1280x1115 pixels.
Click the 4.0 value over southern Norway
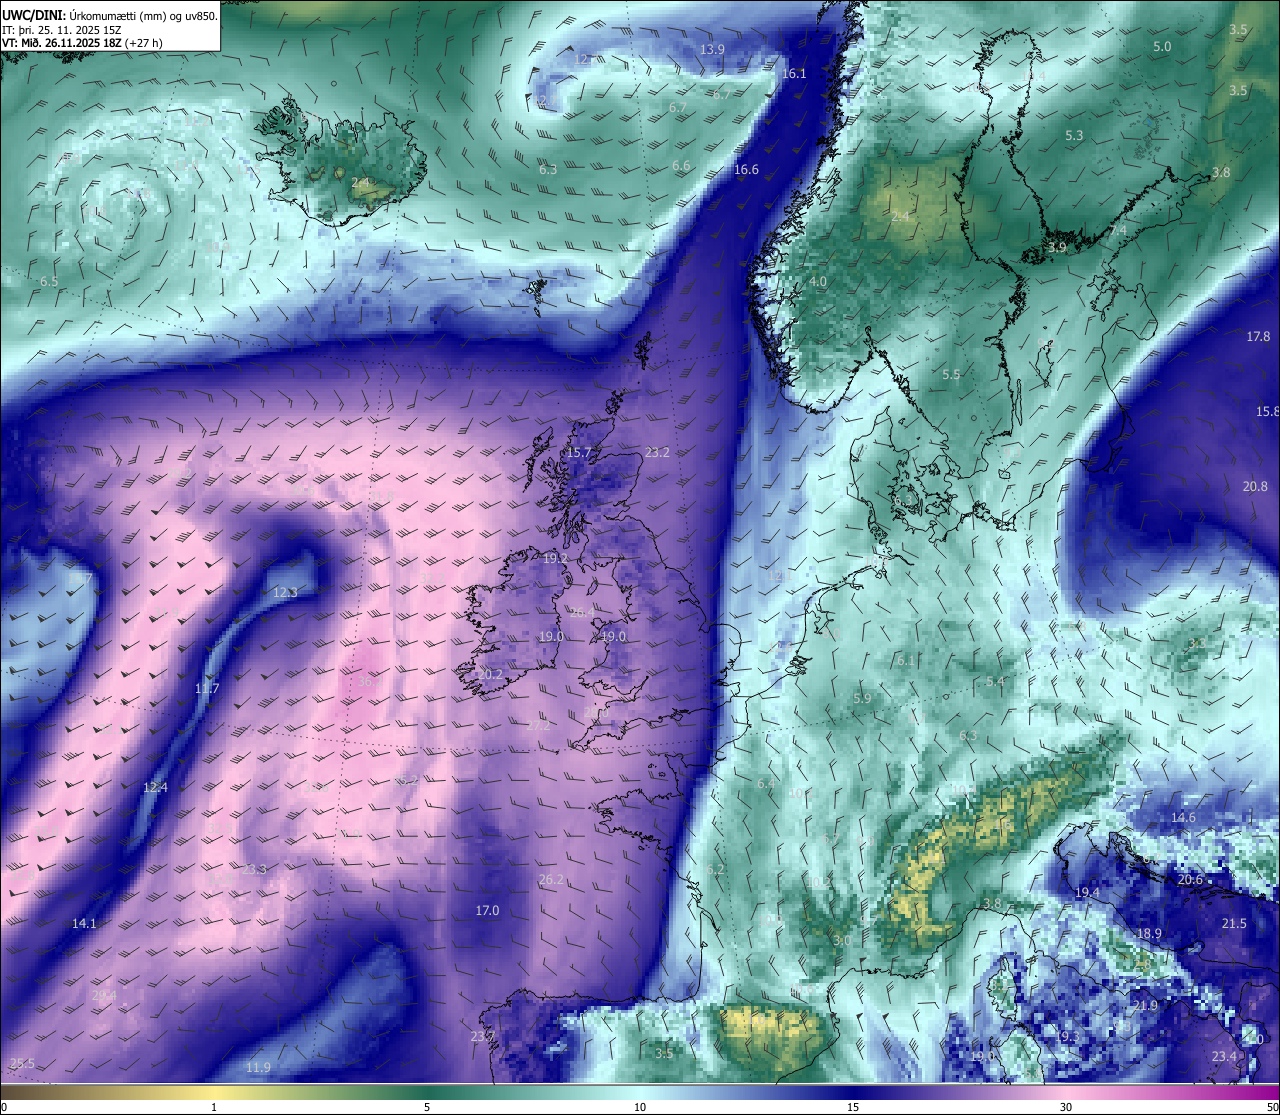[x=818, y=282]
